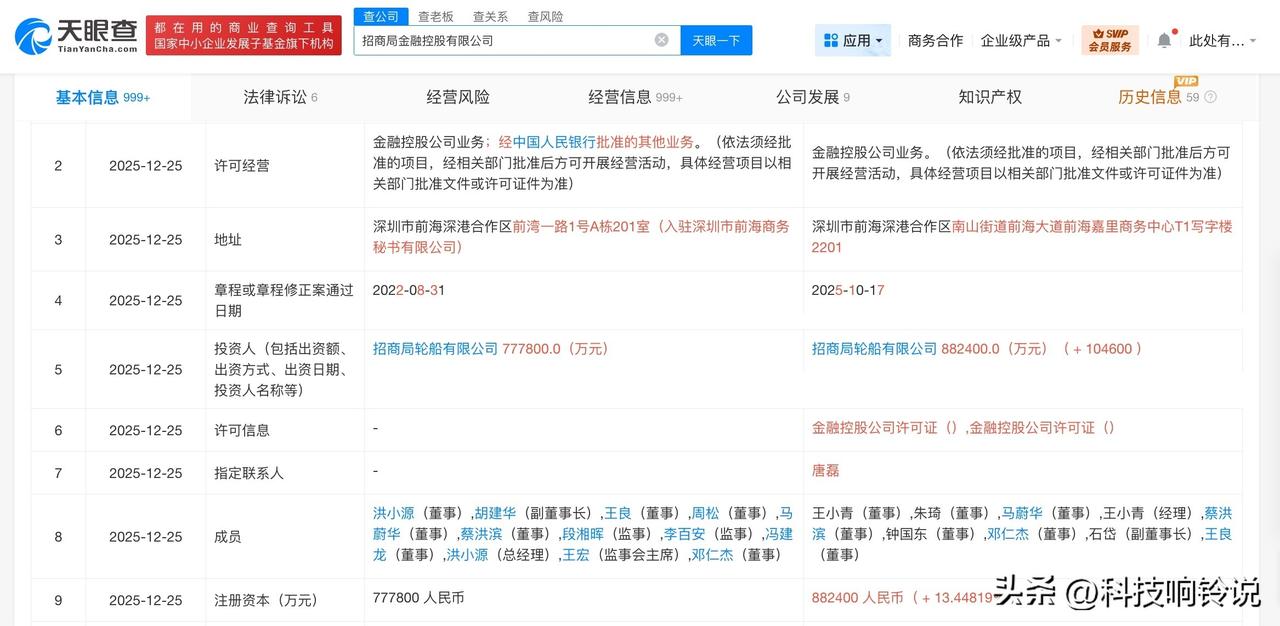Click the 成员 row label
Image resolution: width=1280 pixels, height=626 pixels.
click(x=228, y=536)
